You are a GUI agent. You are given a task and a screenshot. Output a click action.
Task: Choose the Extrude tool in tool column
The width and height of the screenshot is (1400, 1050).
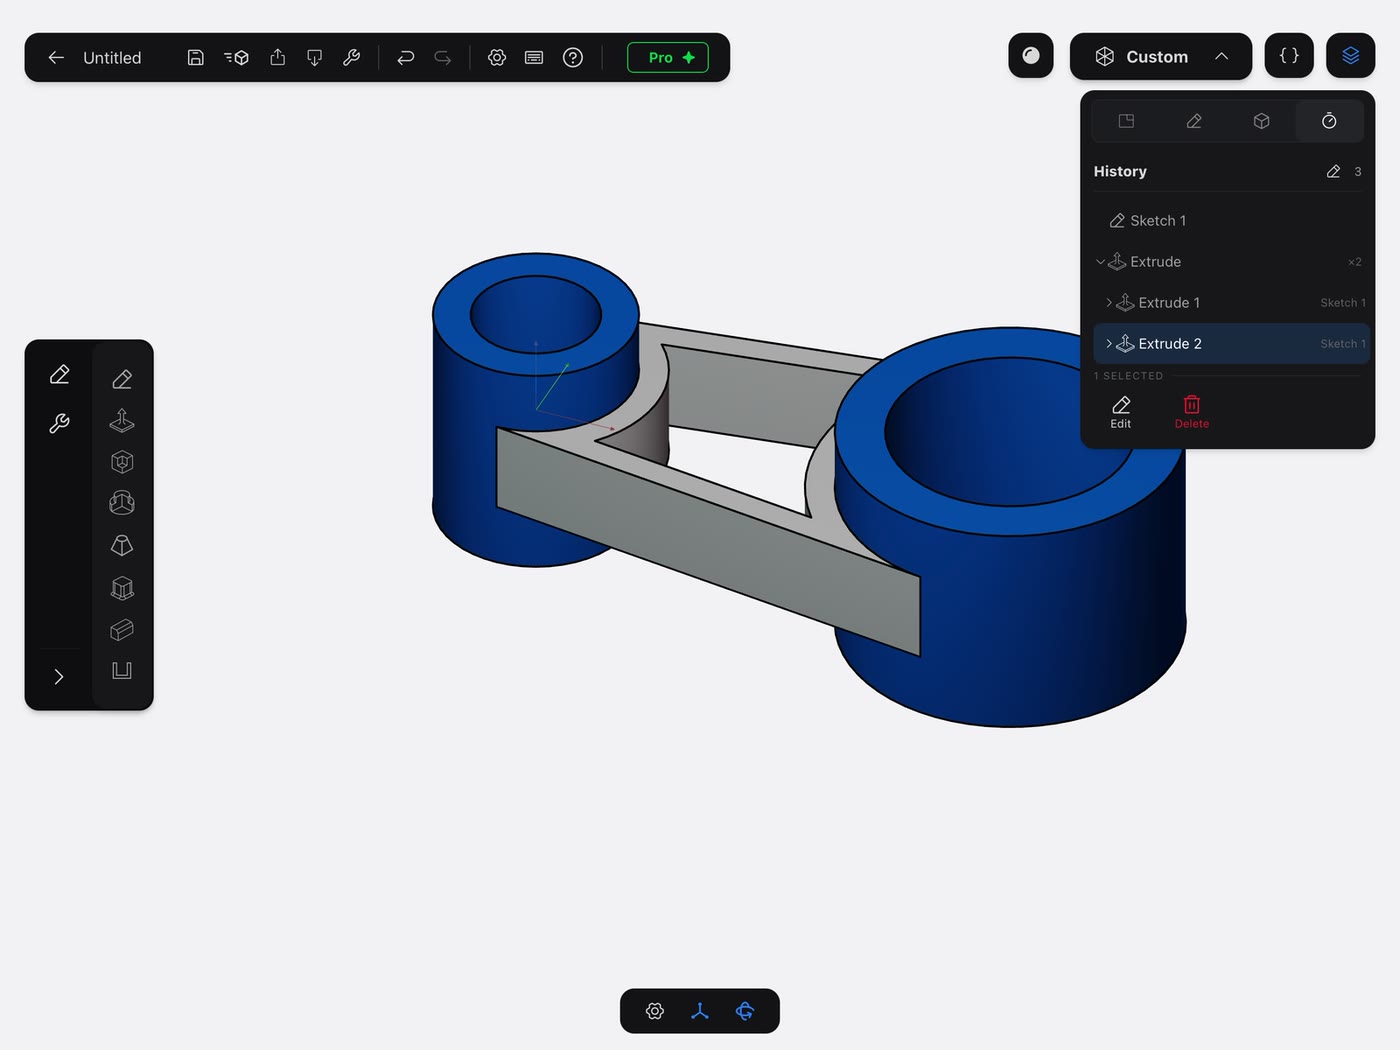pyautogui.click(x=122, y=421)
